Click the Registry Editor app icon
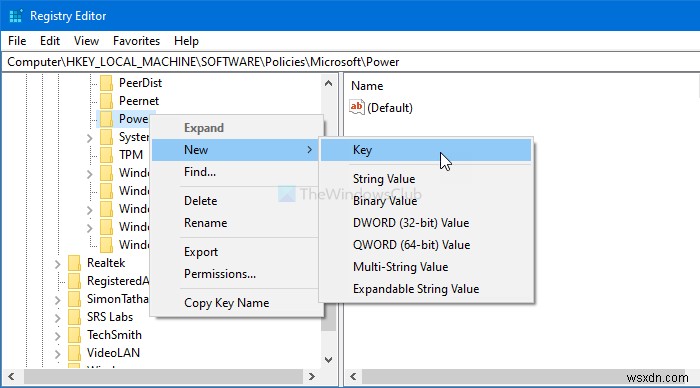The image size is (700, 388). coord(16,16)
